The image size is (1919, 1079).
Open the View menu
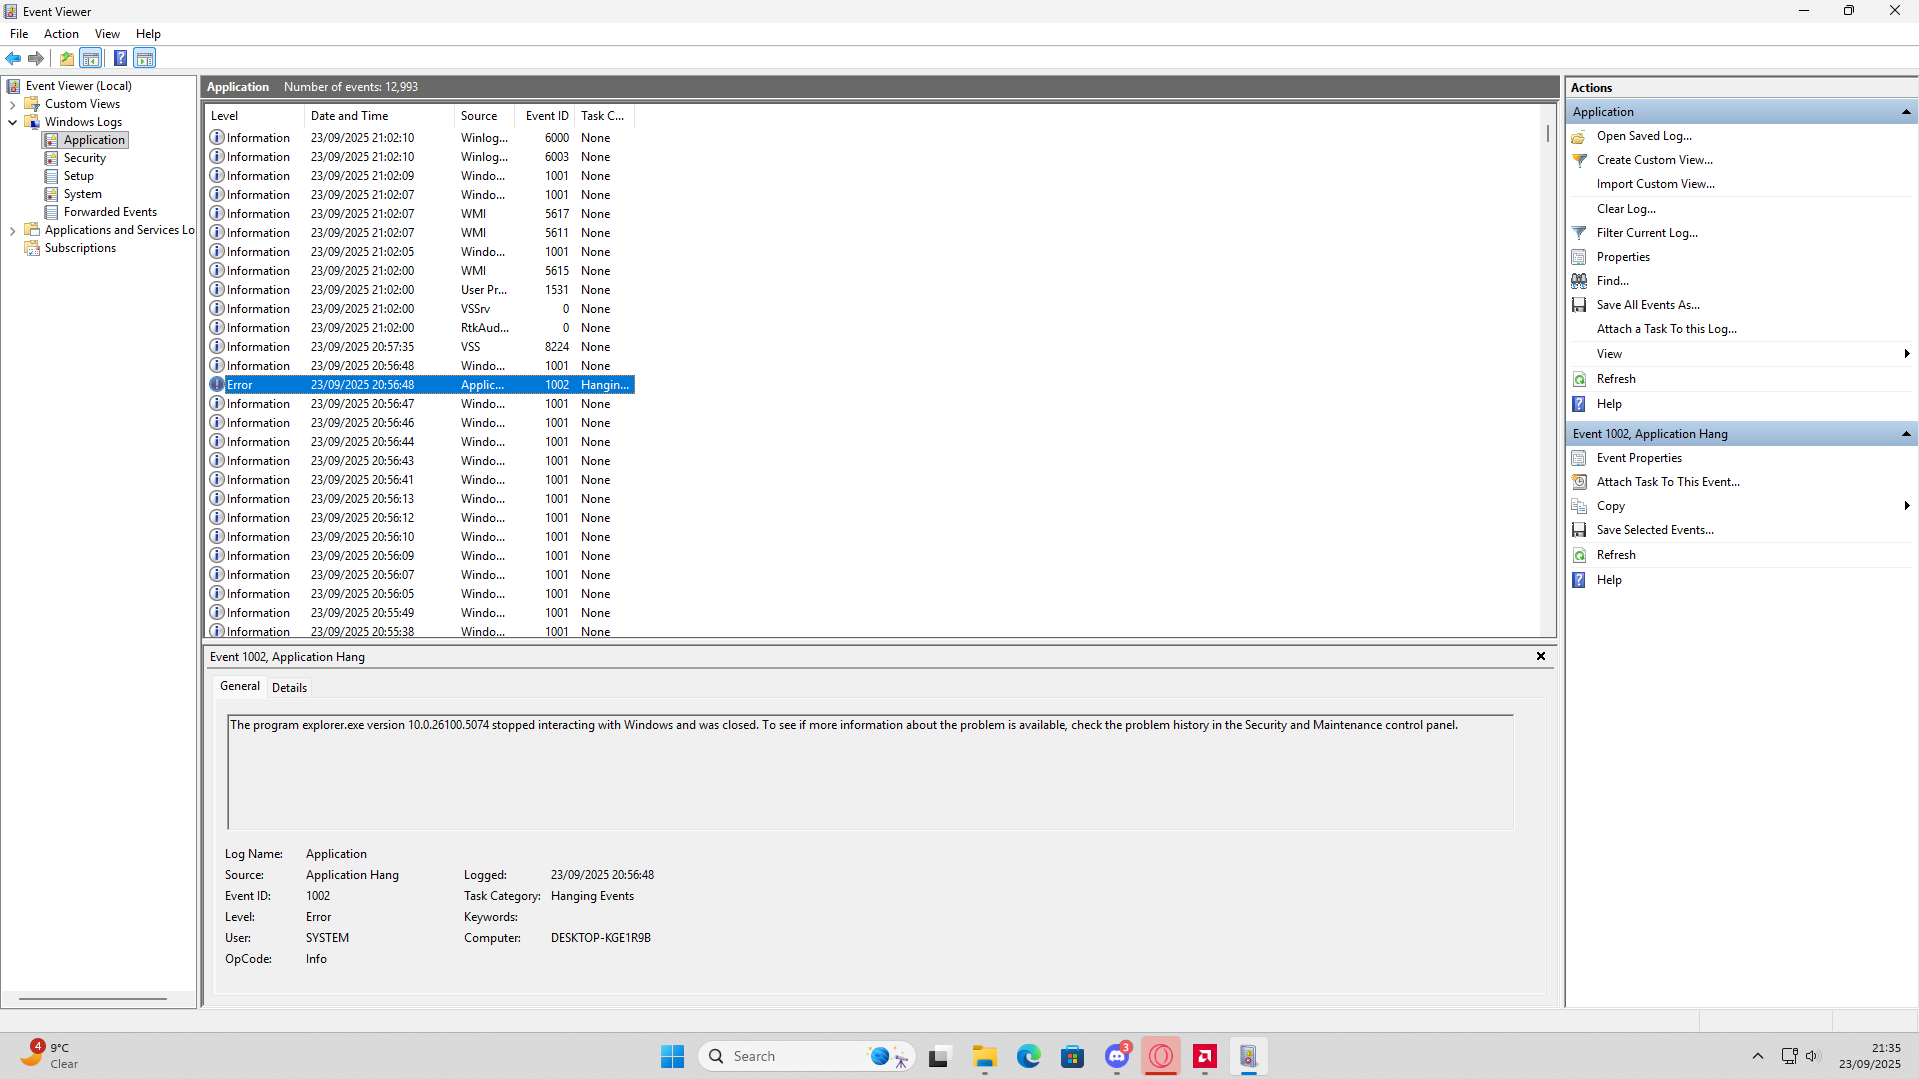(x=107, y=34)
